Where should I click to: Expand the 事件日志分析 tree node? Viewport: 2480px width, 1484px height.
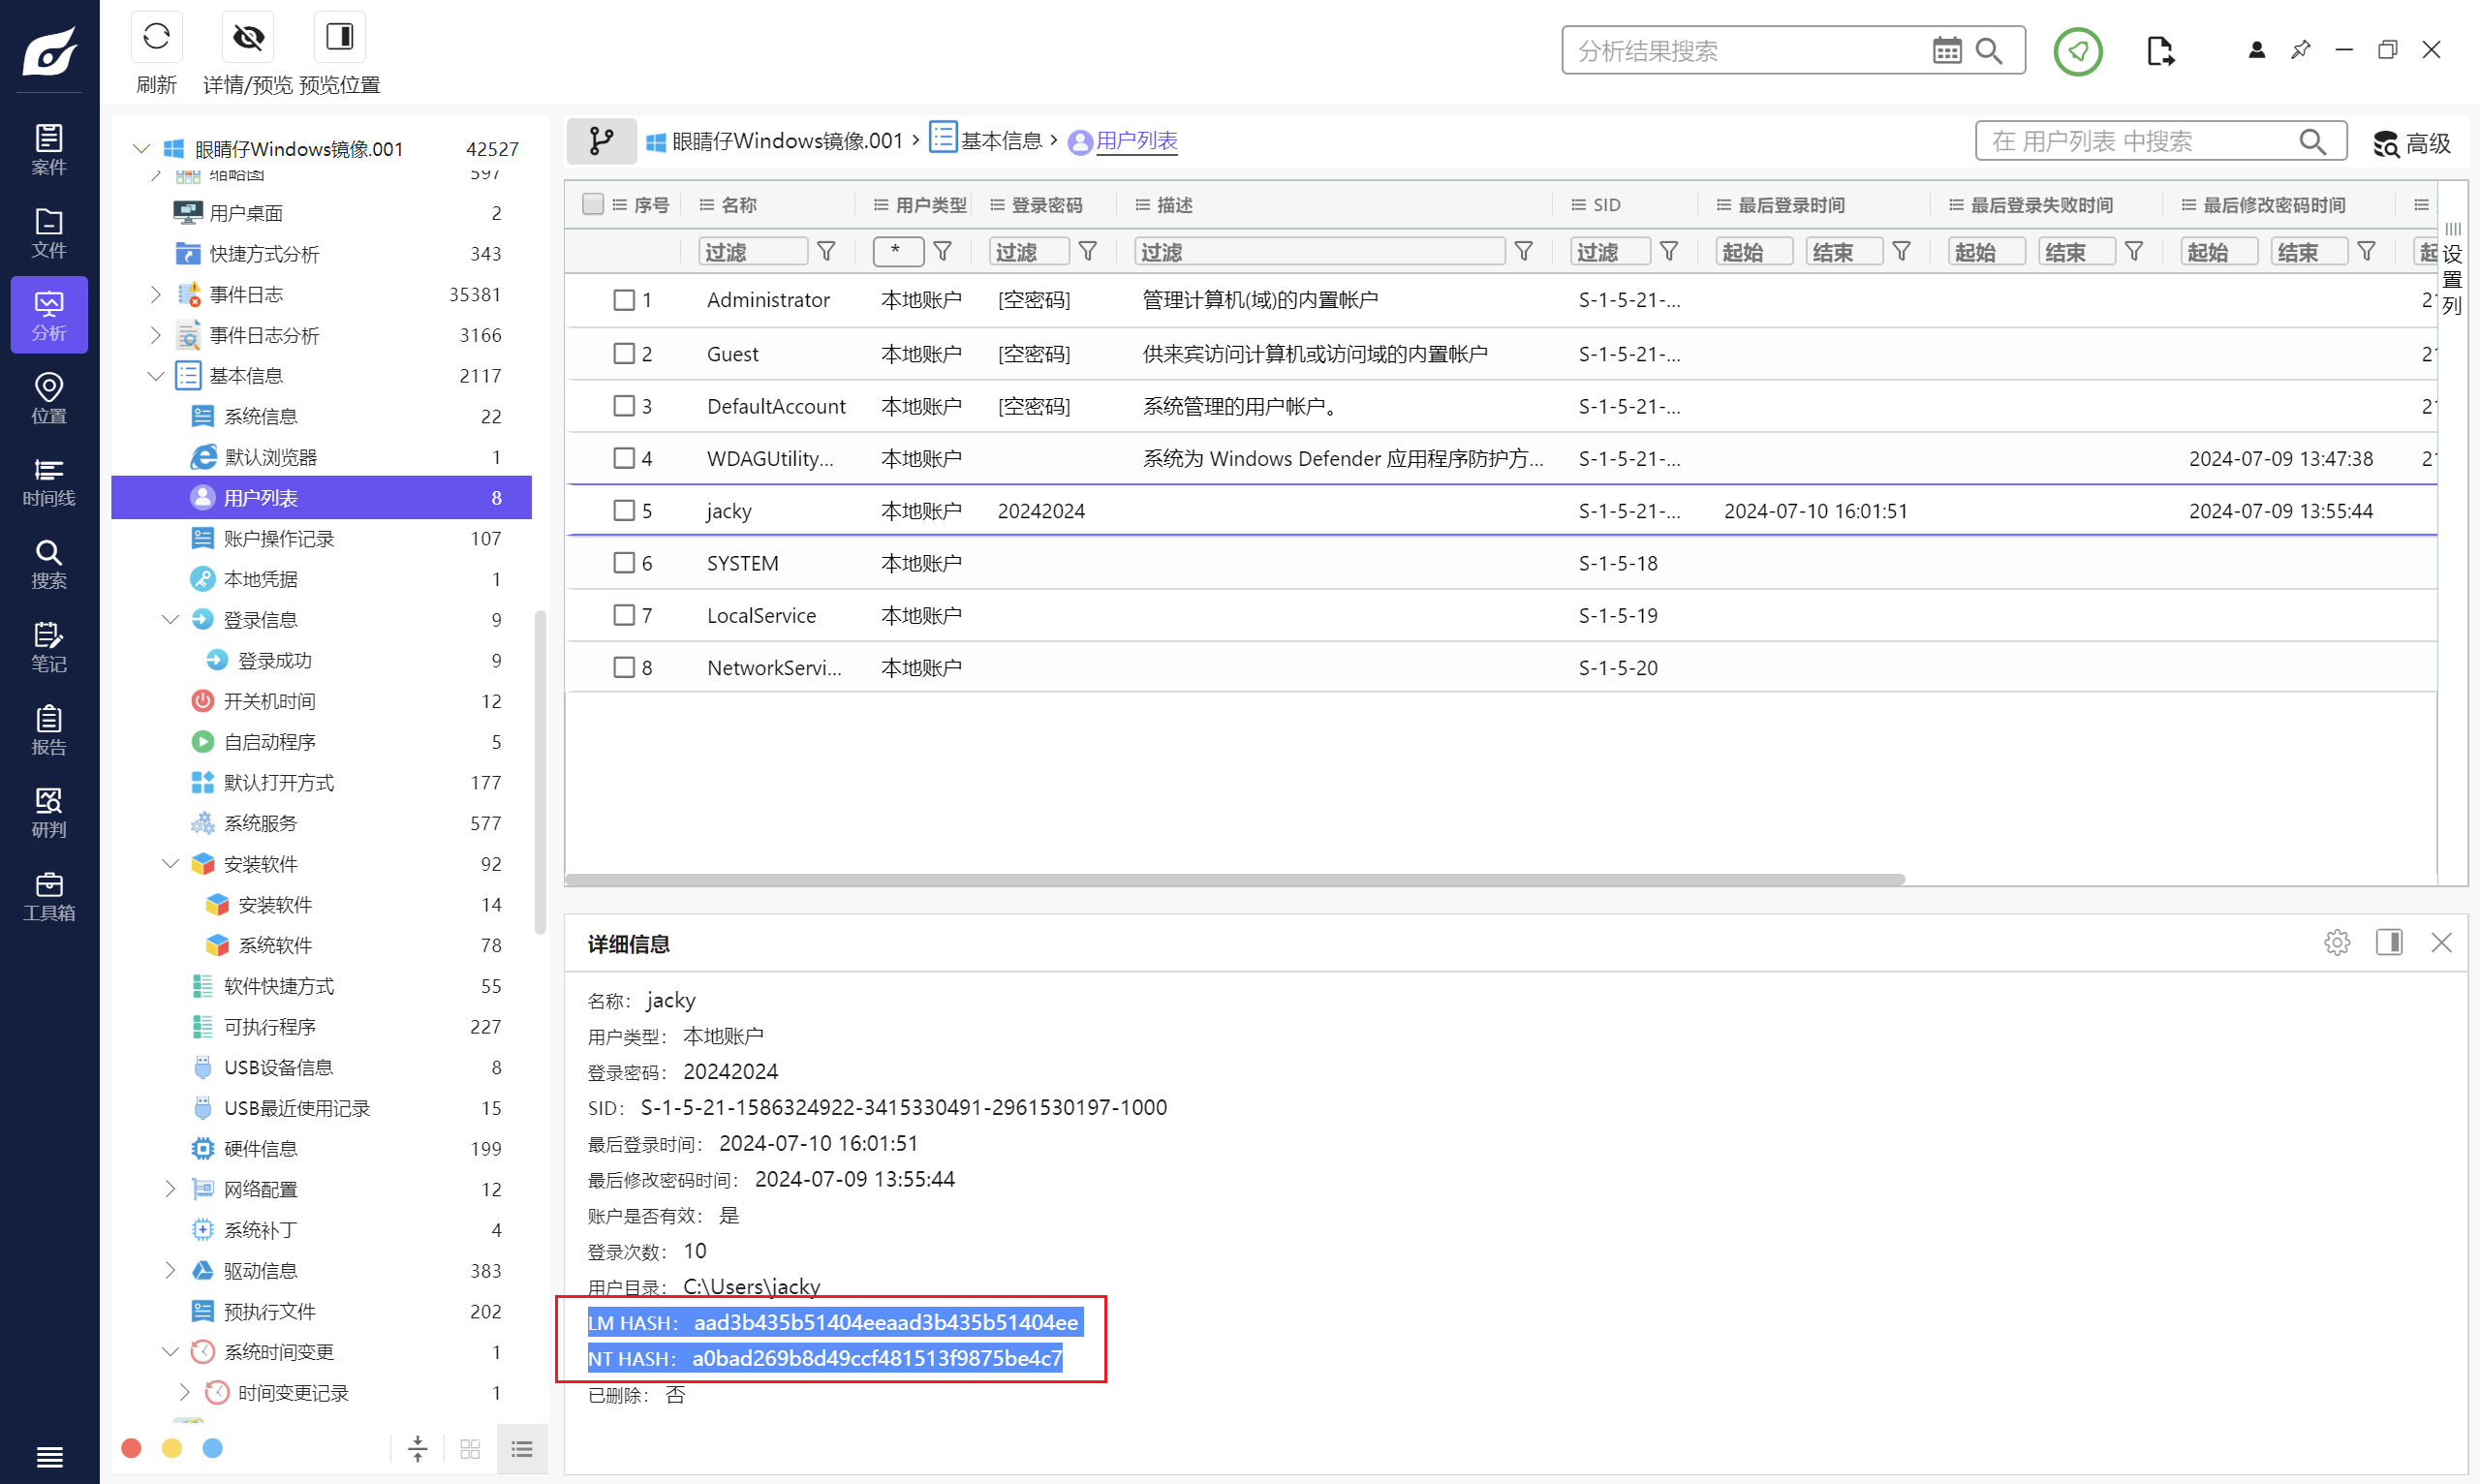pos(155,335)
